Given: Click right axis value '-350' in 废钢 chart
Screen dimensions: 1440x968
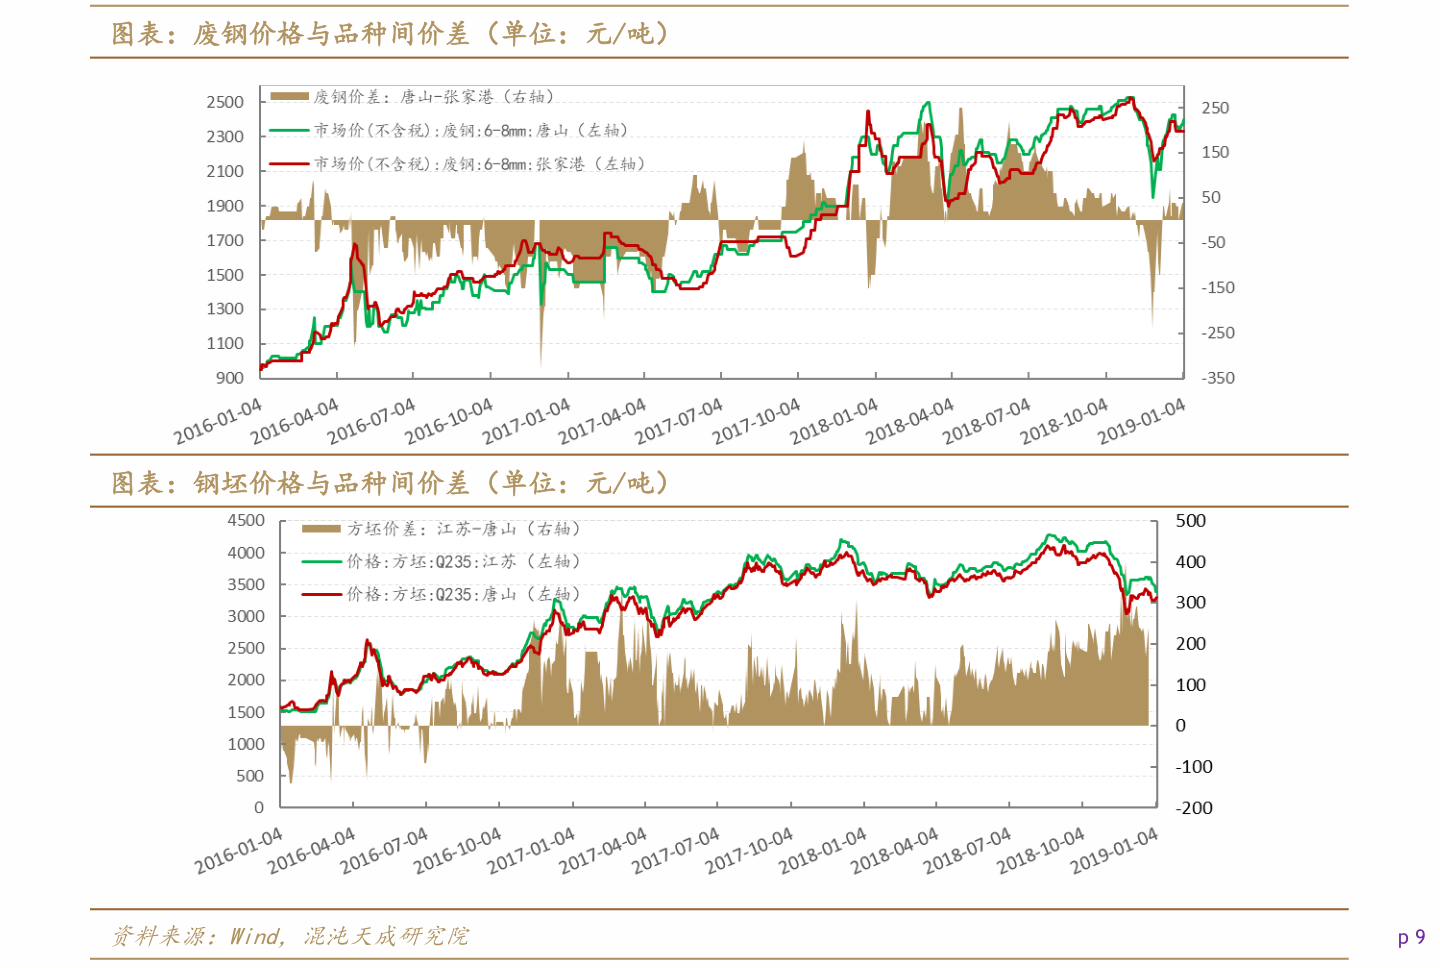Looking at the screenshot, I should (1217, 378).
